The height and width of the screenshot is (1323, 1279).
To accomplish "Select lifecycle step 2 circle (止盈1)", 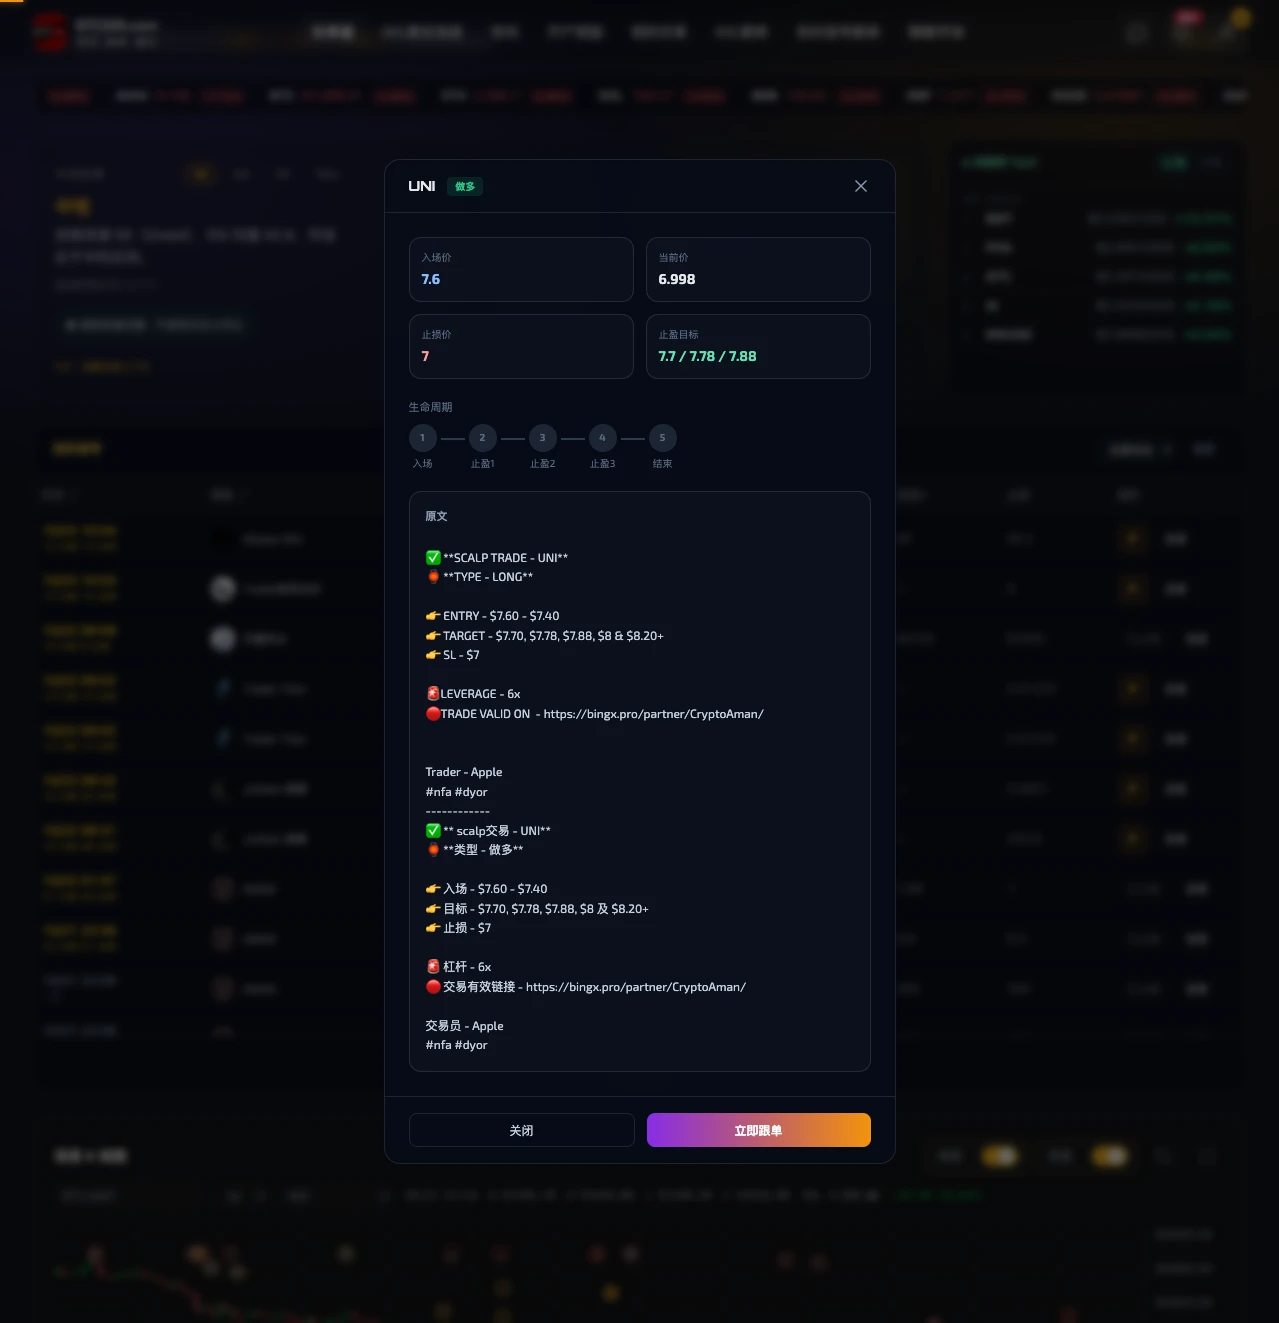I will [x=483, y=438].
